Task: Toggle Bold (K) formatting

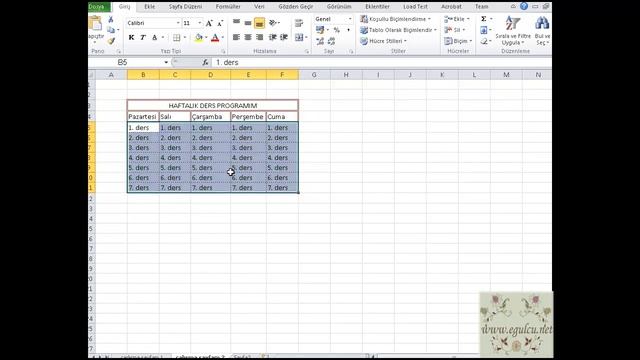Action: click(131, 38)
